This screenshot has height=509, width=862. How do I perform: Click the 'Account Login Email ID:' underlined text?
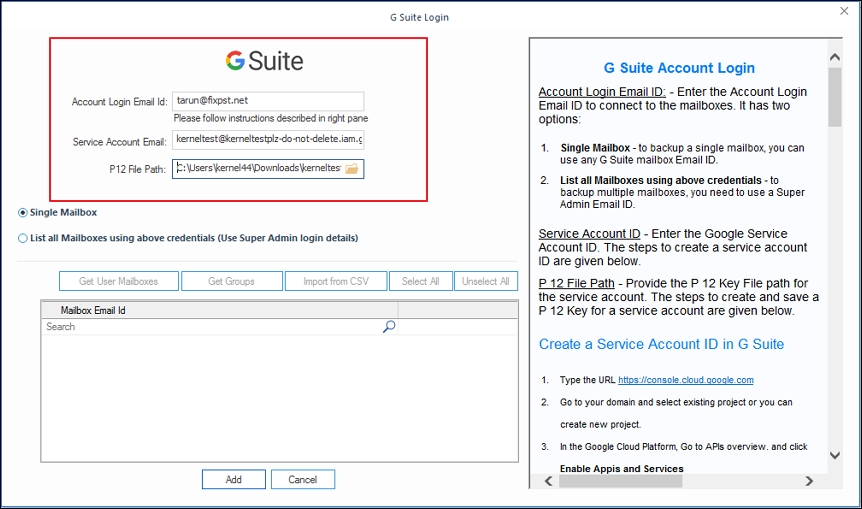(x=602, y=92)
